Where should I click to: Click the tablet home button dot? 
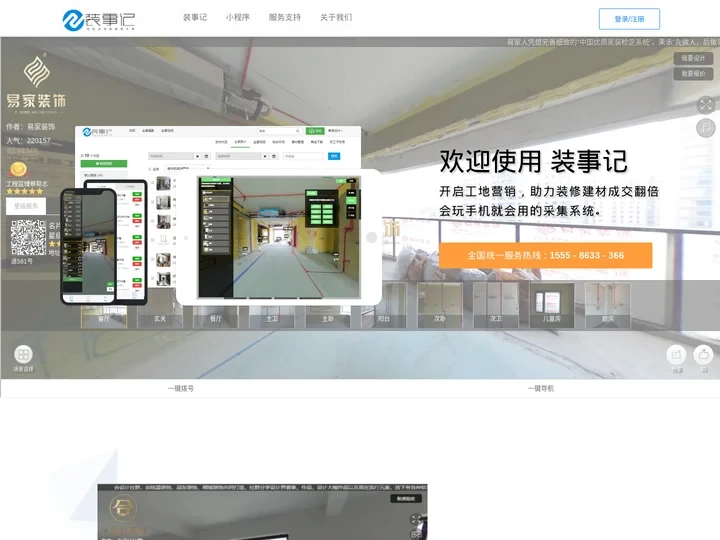point(371,237)
